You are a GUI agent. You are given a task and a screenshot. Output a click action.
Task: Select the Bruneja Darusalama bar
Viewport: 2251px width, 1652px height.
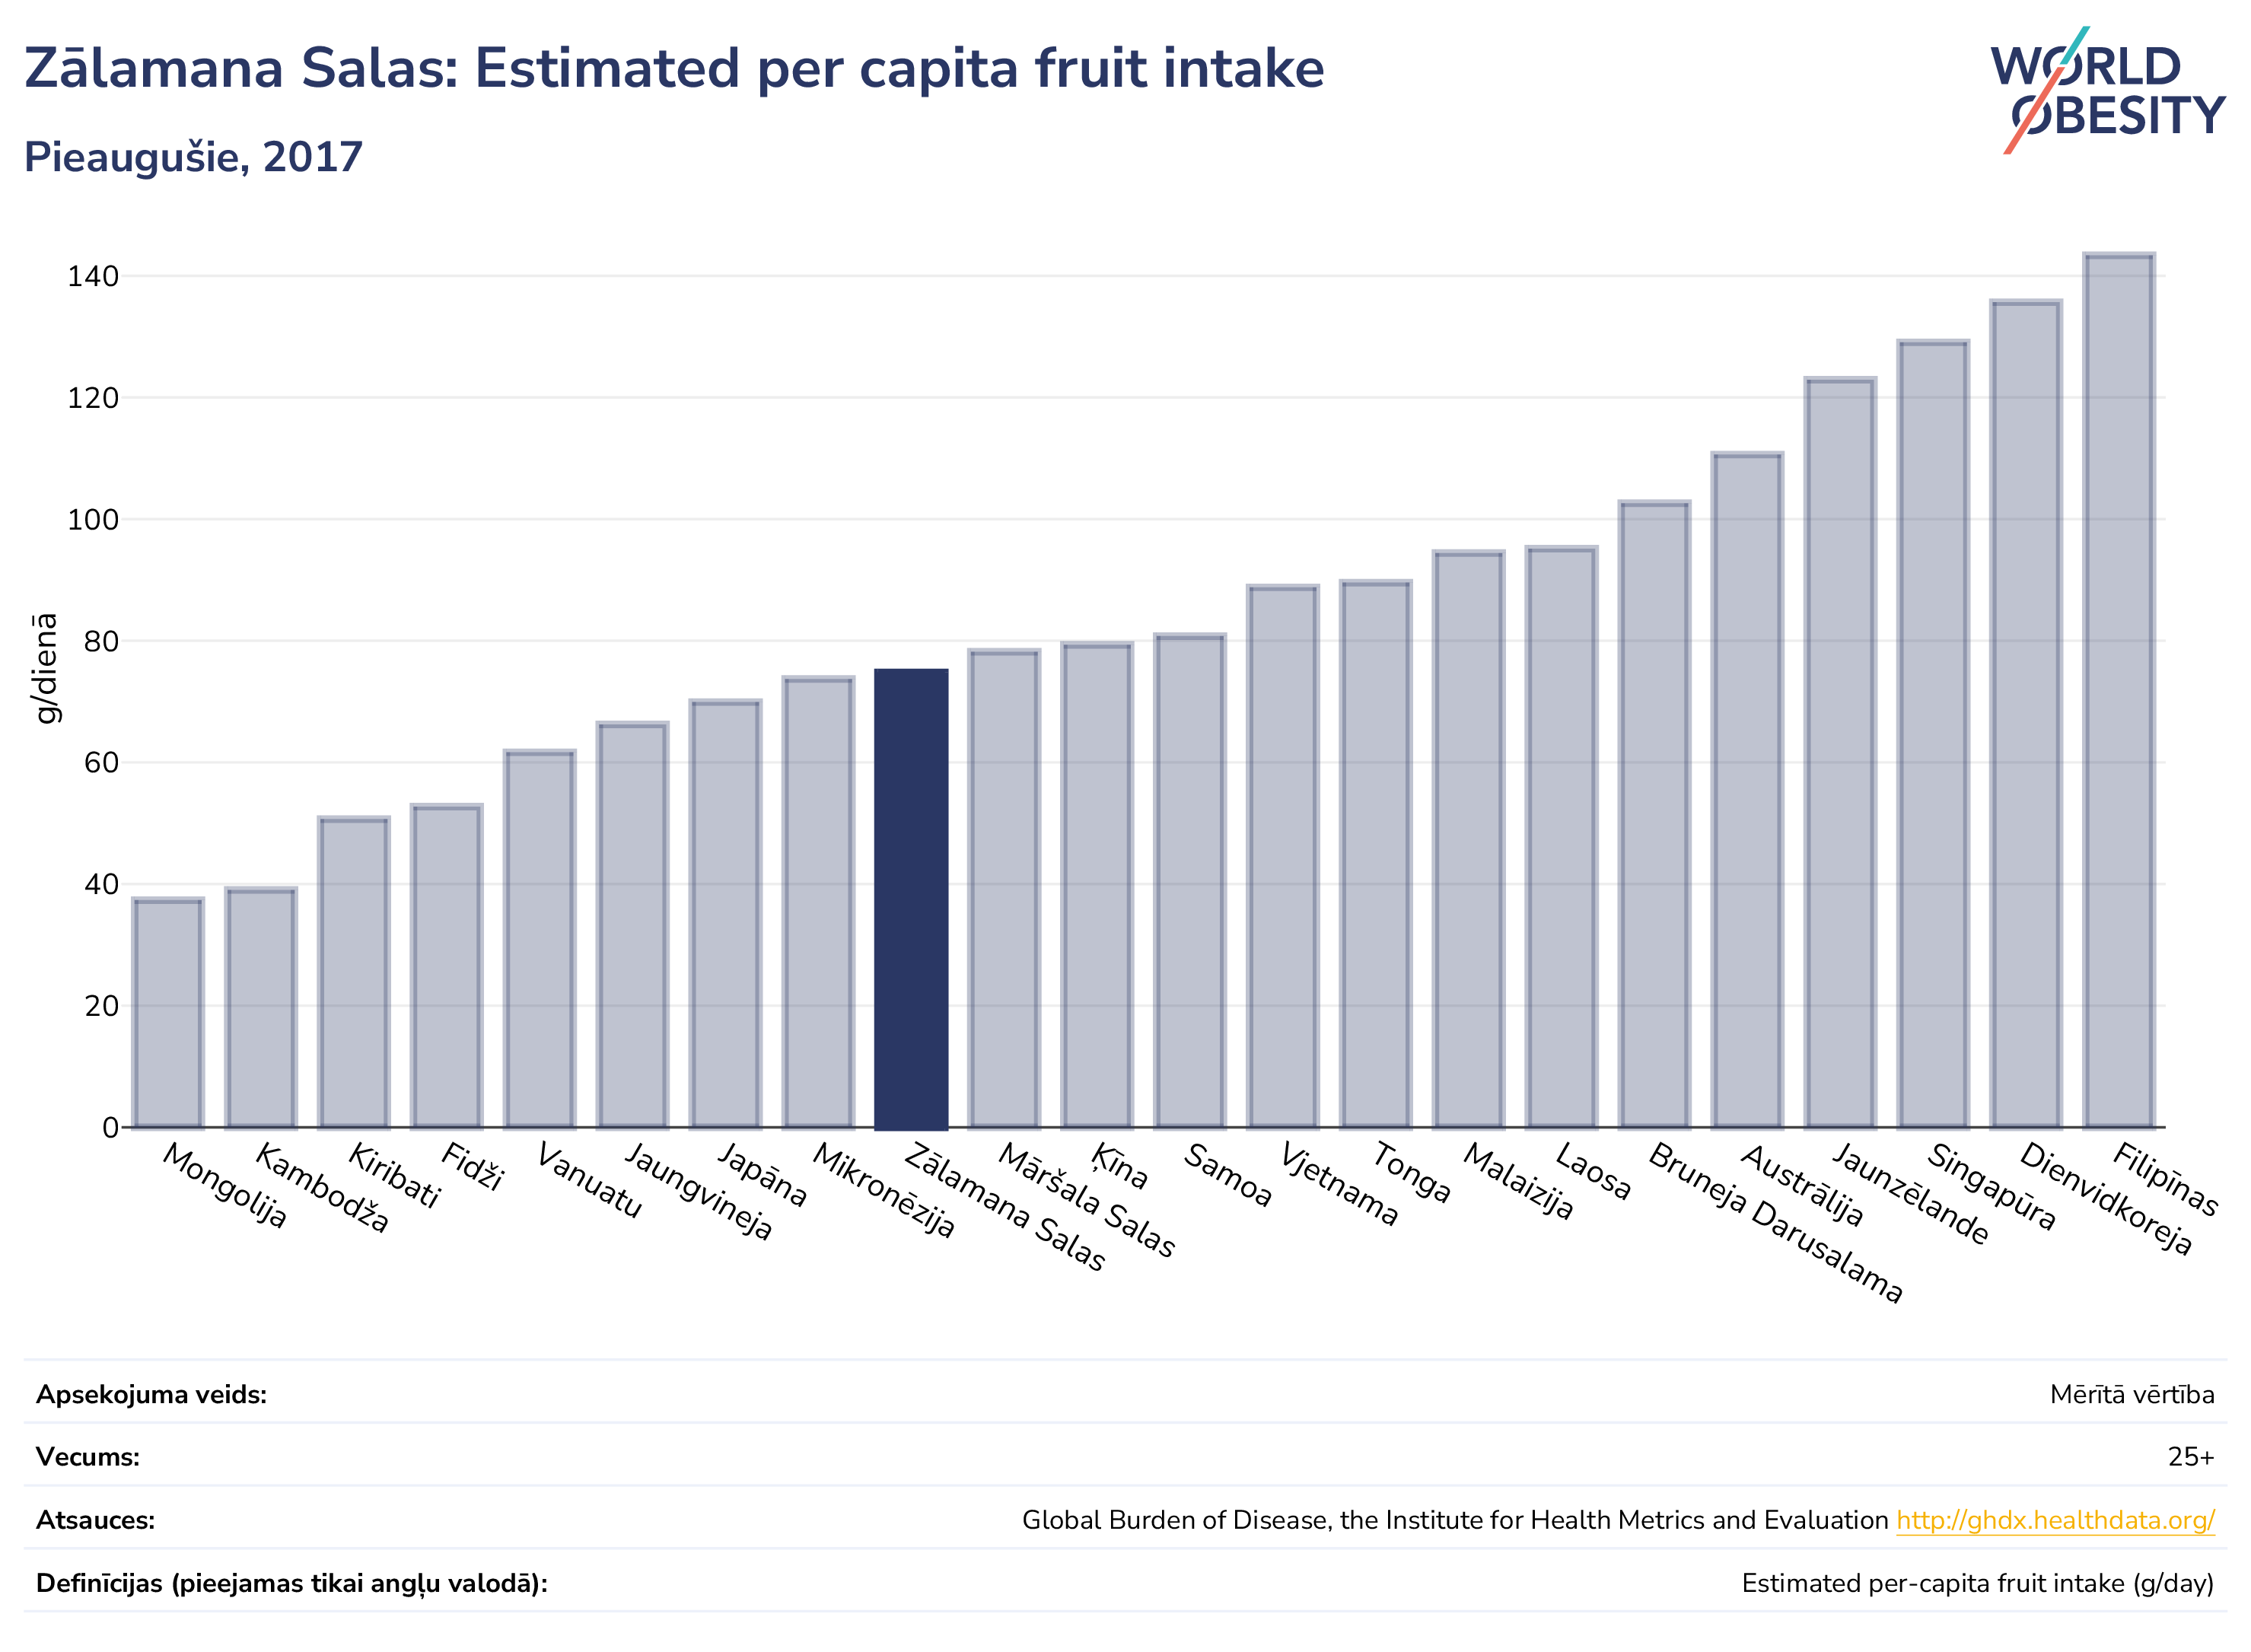coord(1654,815)
